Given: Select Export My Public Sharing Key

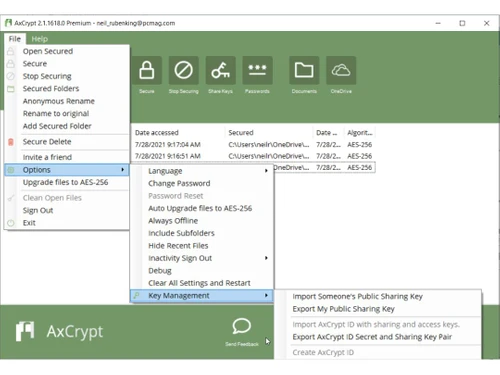Looking at the screenshot, I should [378, 309].
